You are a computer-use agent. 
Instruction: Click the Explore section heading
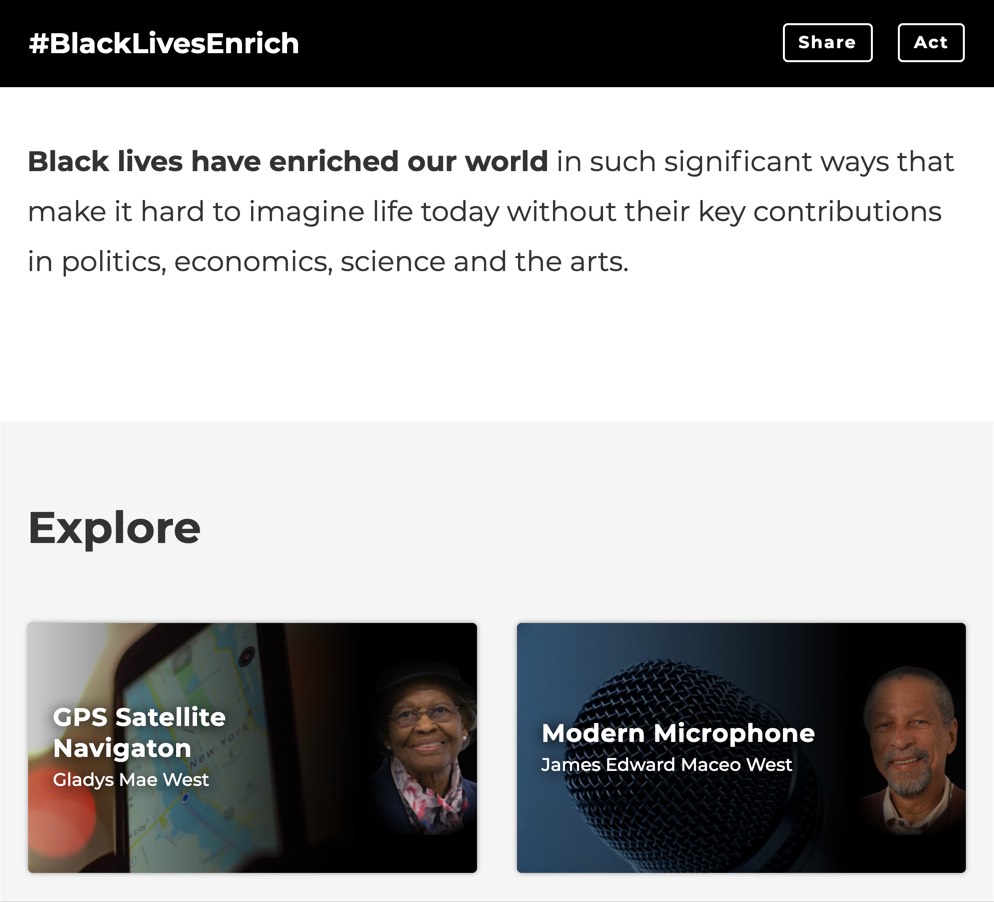click(114, 527)
